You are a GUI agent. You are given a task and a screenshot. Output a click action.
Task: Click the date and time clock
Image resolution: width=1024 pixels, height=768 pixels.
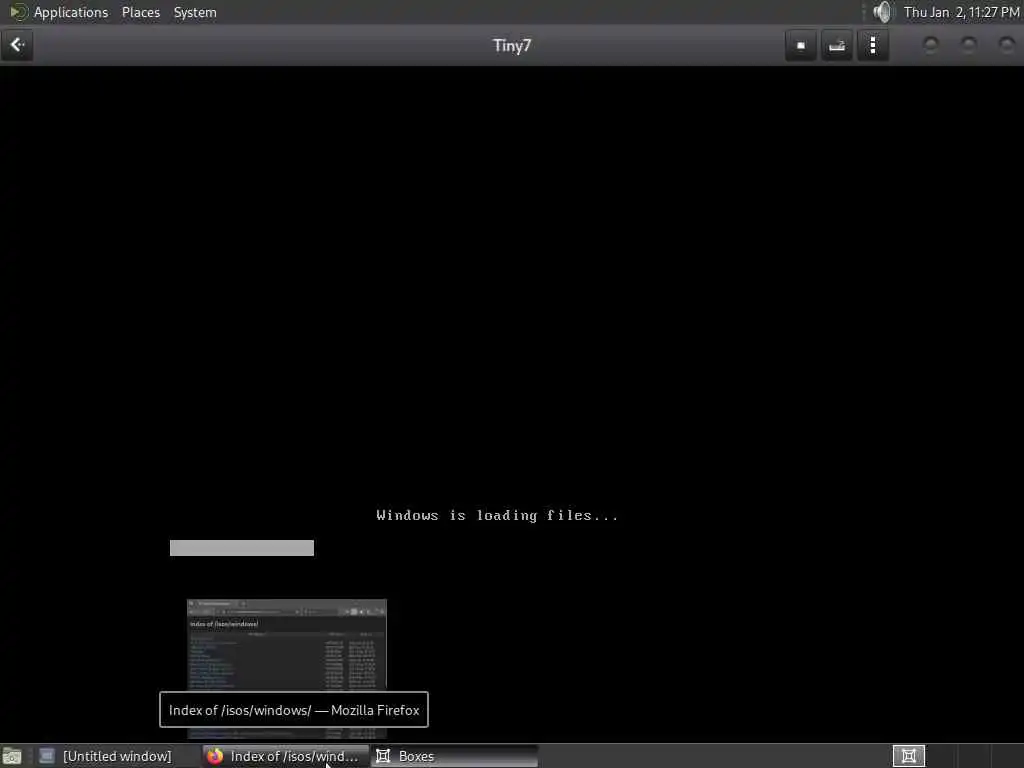pyautogui.click(x=961, y=12)
